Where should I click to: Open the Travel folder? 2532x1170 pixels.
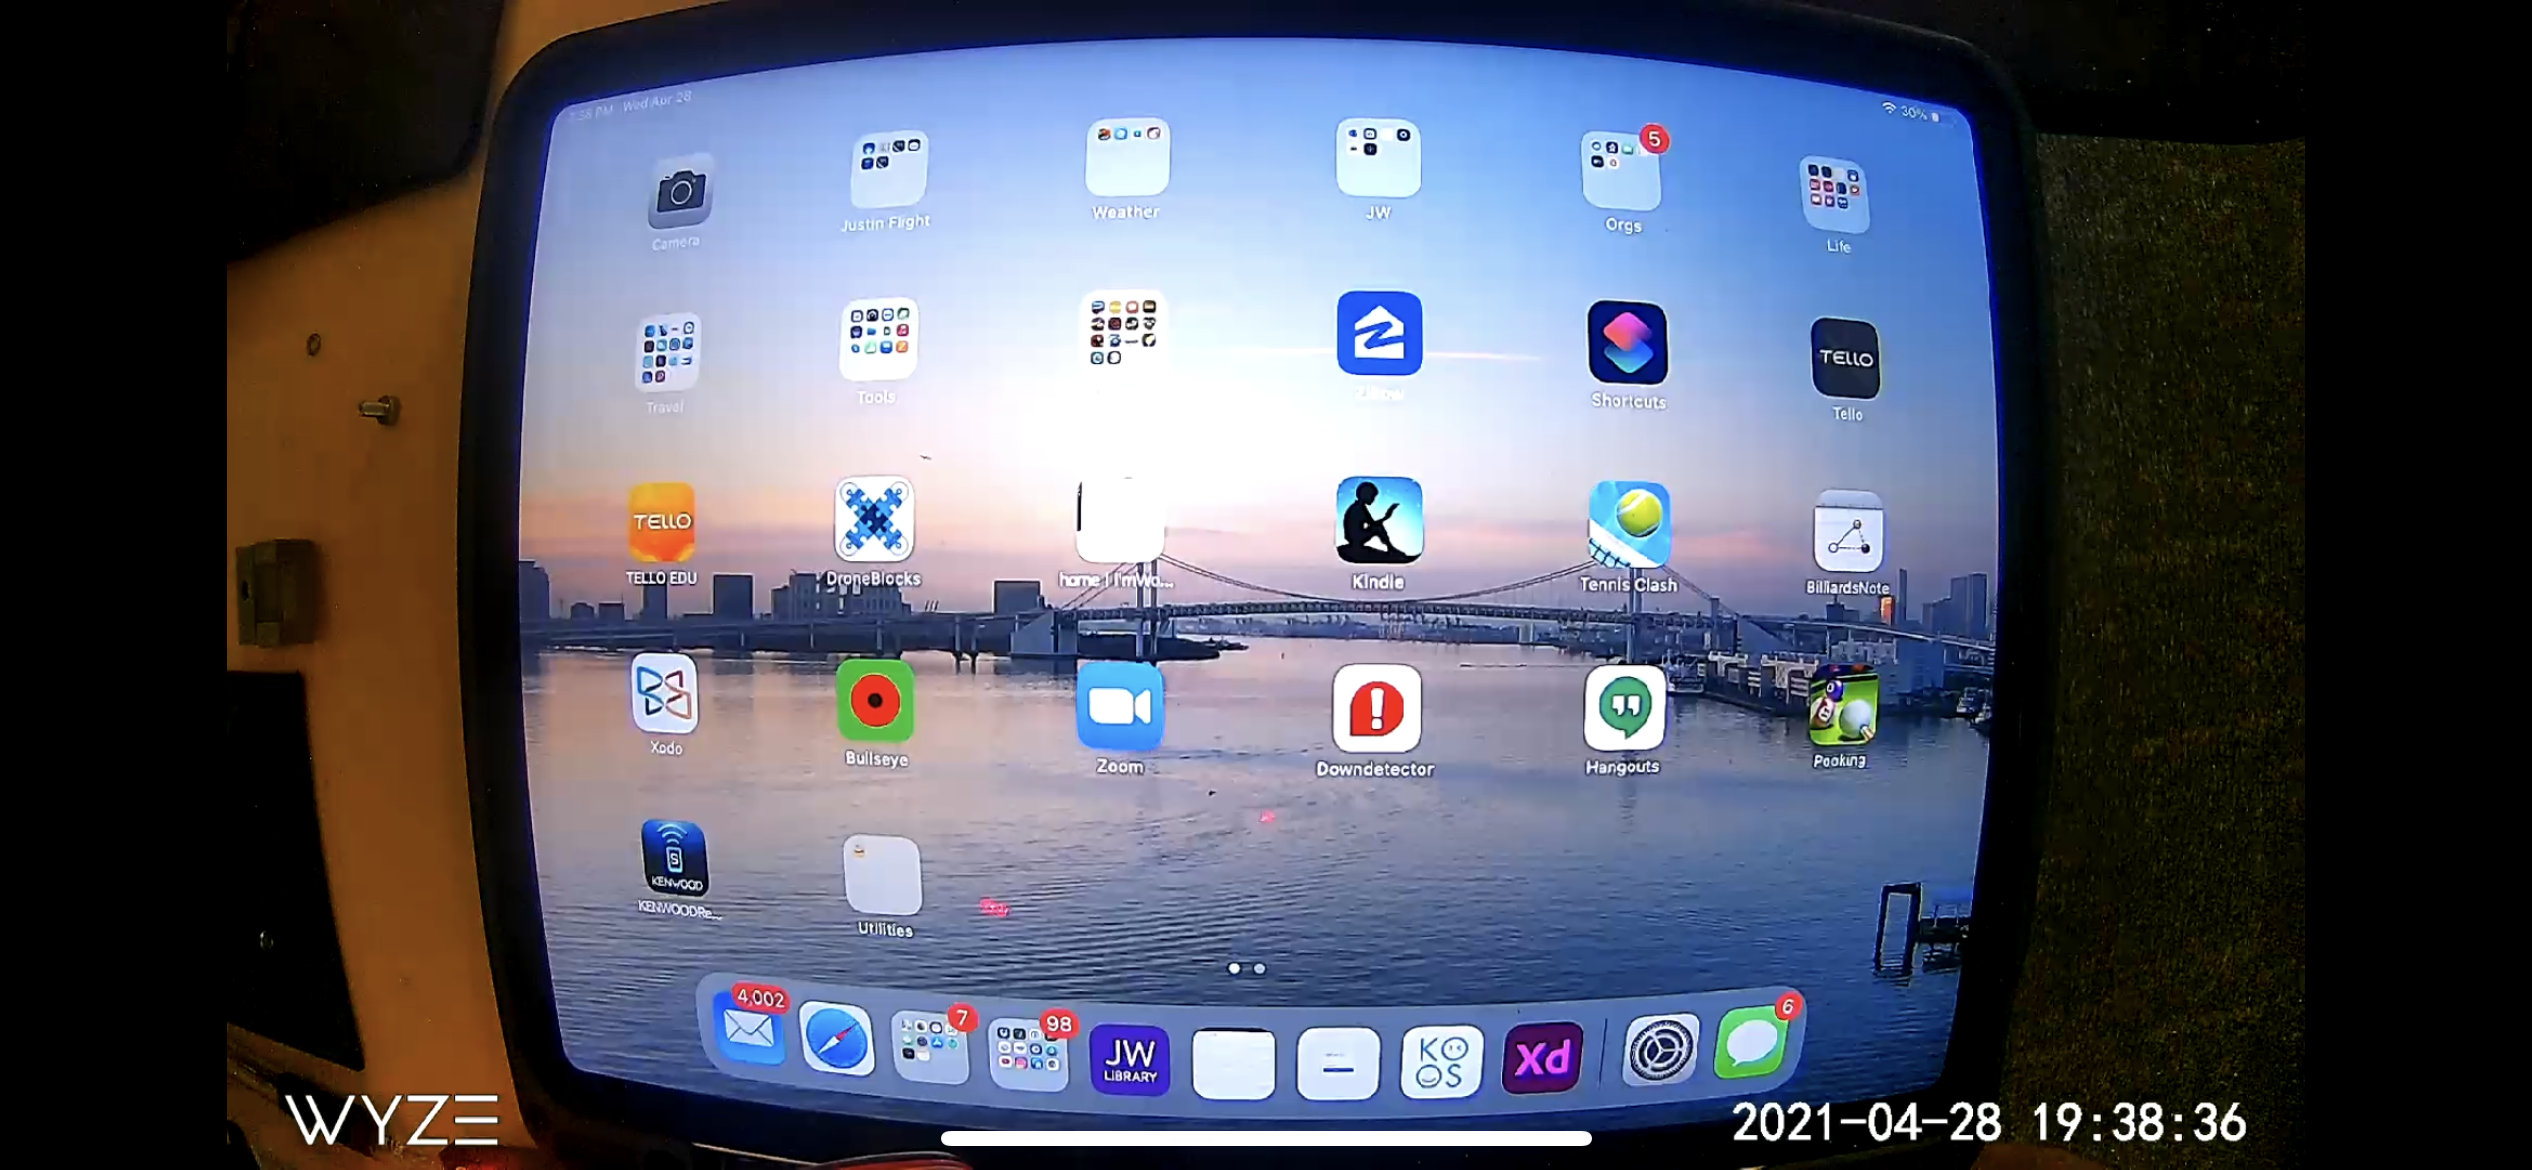point(667,352)
